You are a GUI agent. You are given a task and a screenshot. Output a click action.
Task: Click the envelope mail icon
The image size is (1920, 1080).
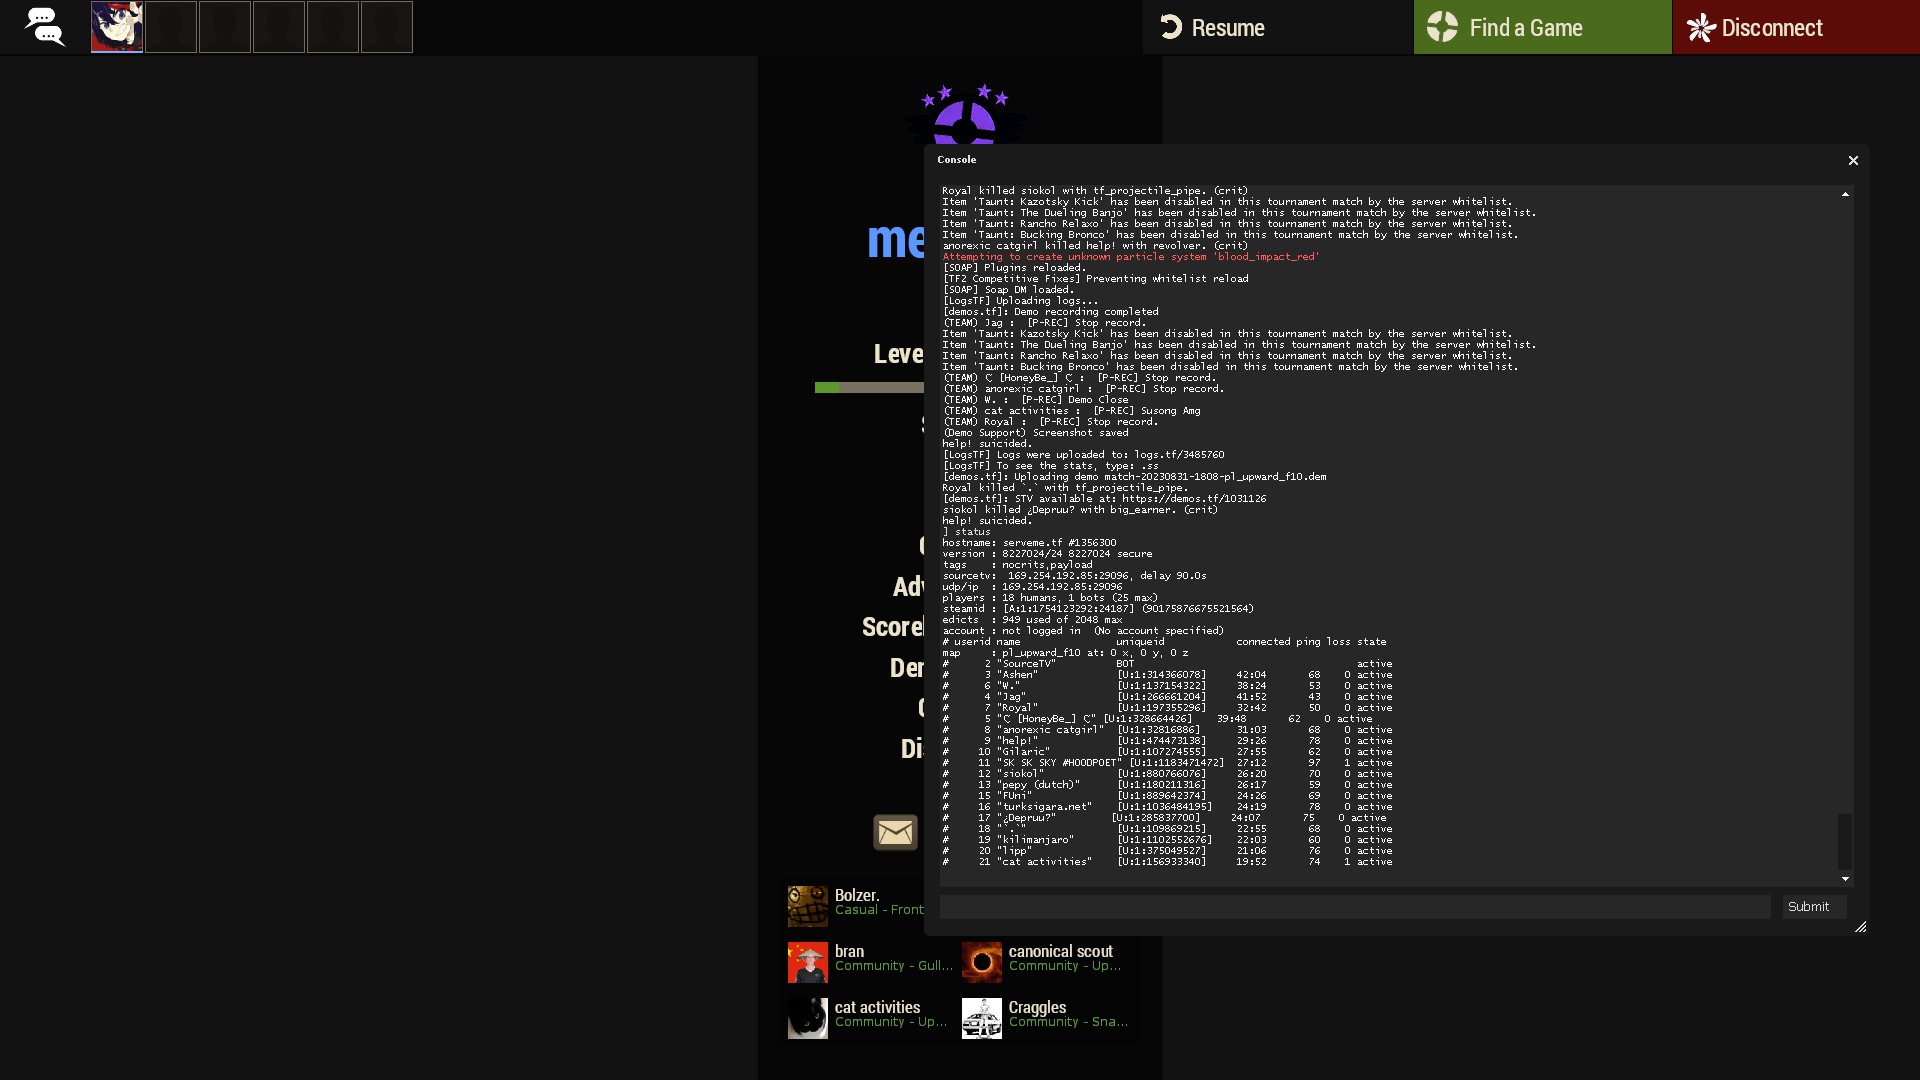(x=895, y=832)
